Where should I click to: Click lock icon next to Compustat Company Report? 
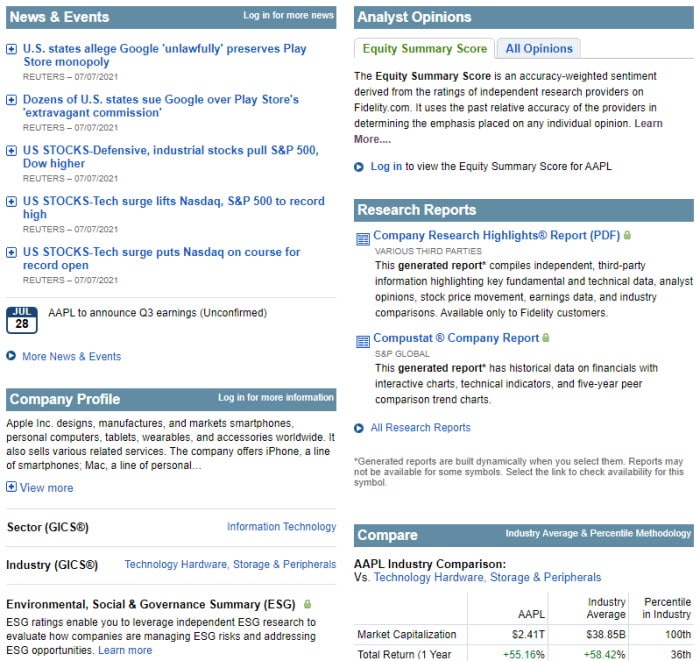pos(546,338)
